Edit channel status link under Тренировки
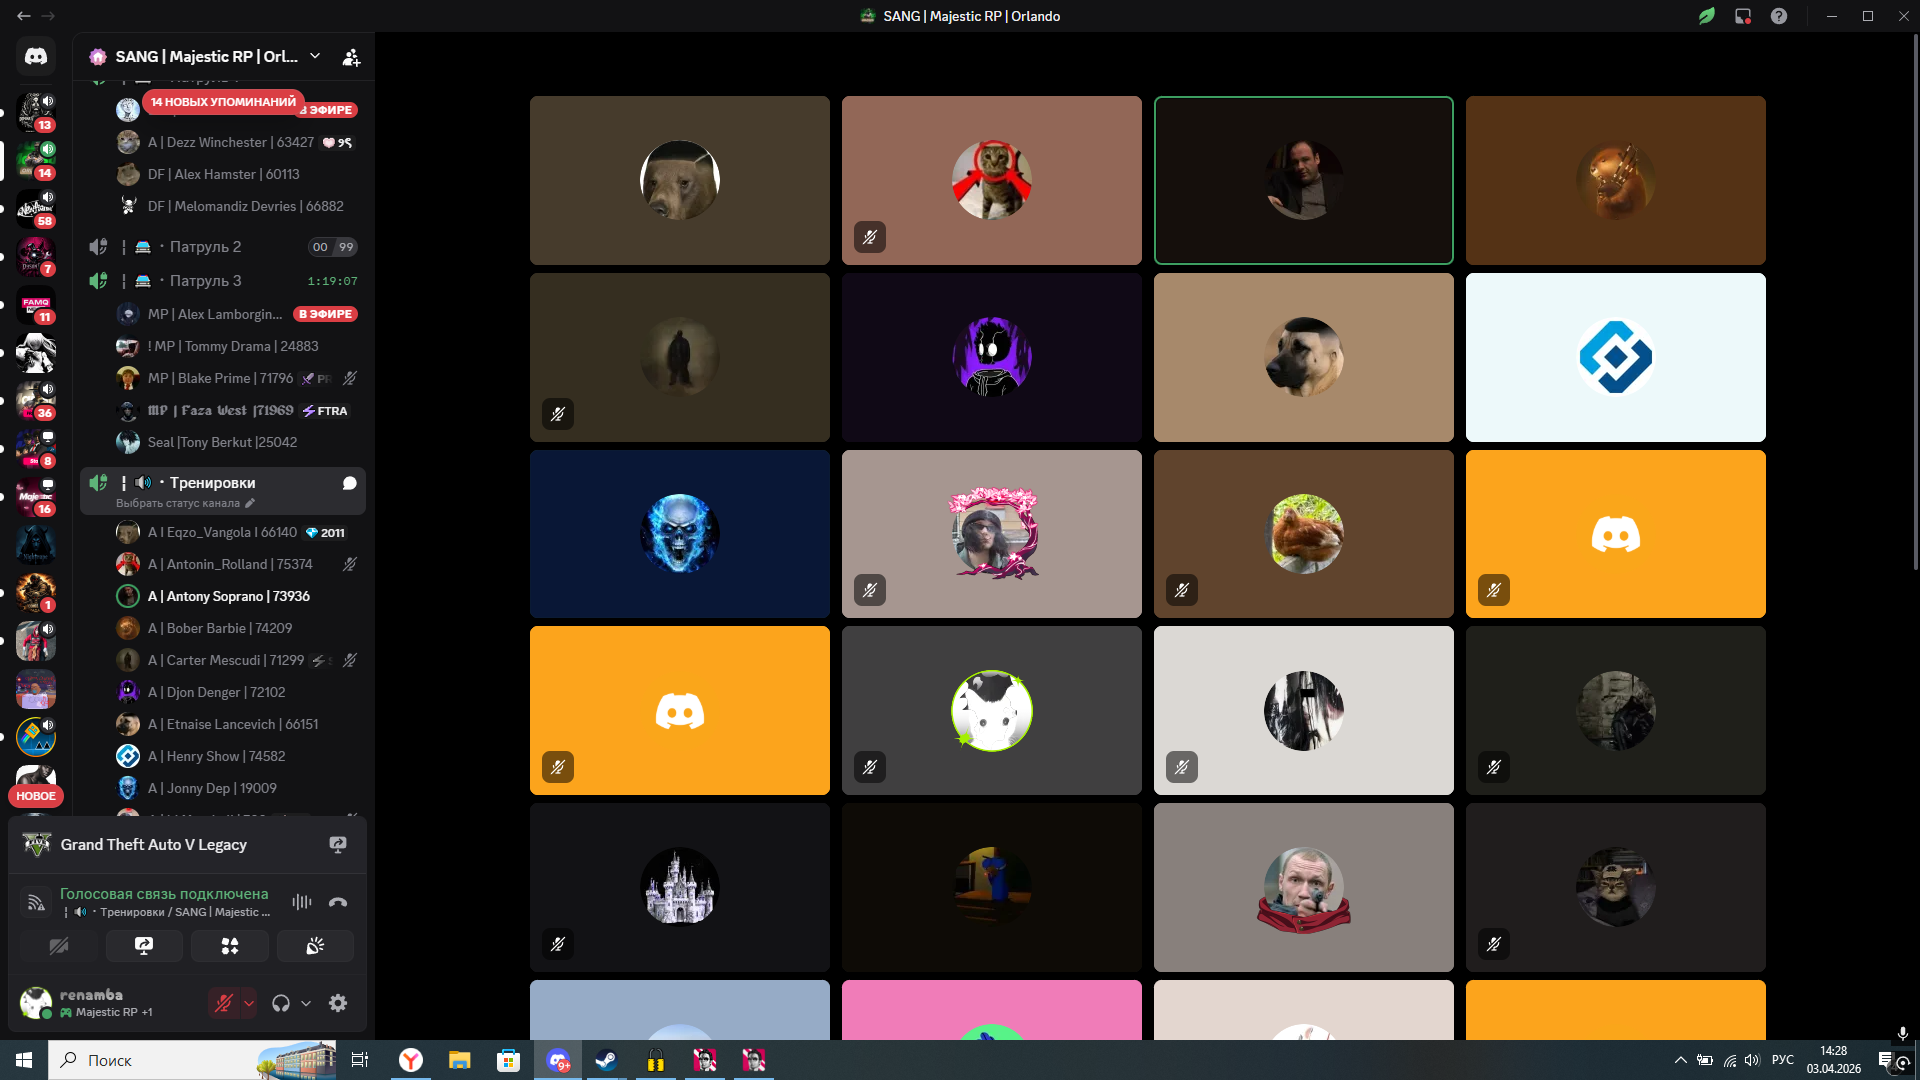Viewport: 1920px width, 1080px height. [x=185, y=503]
